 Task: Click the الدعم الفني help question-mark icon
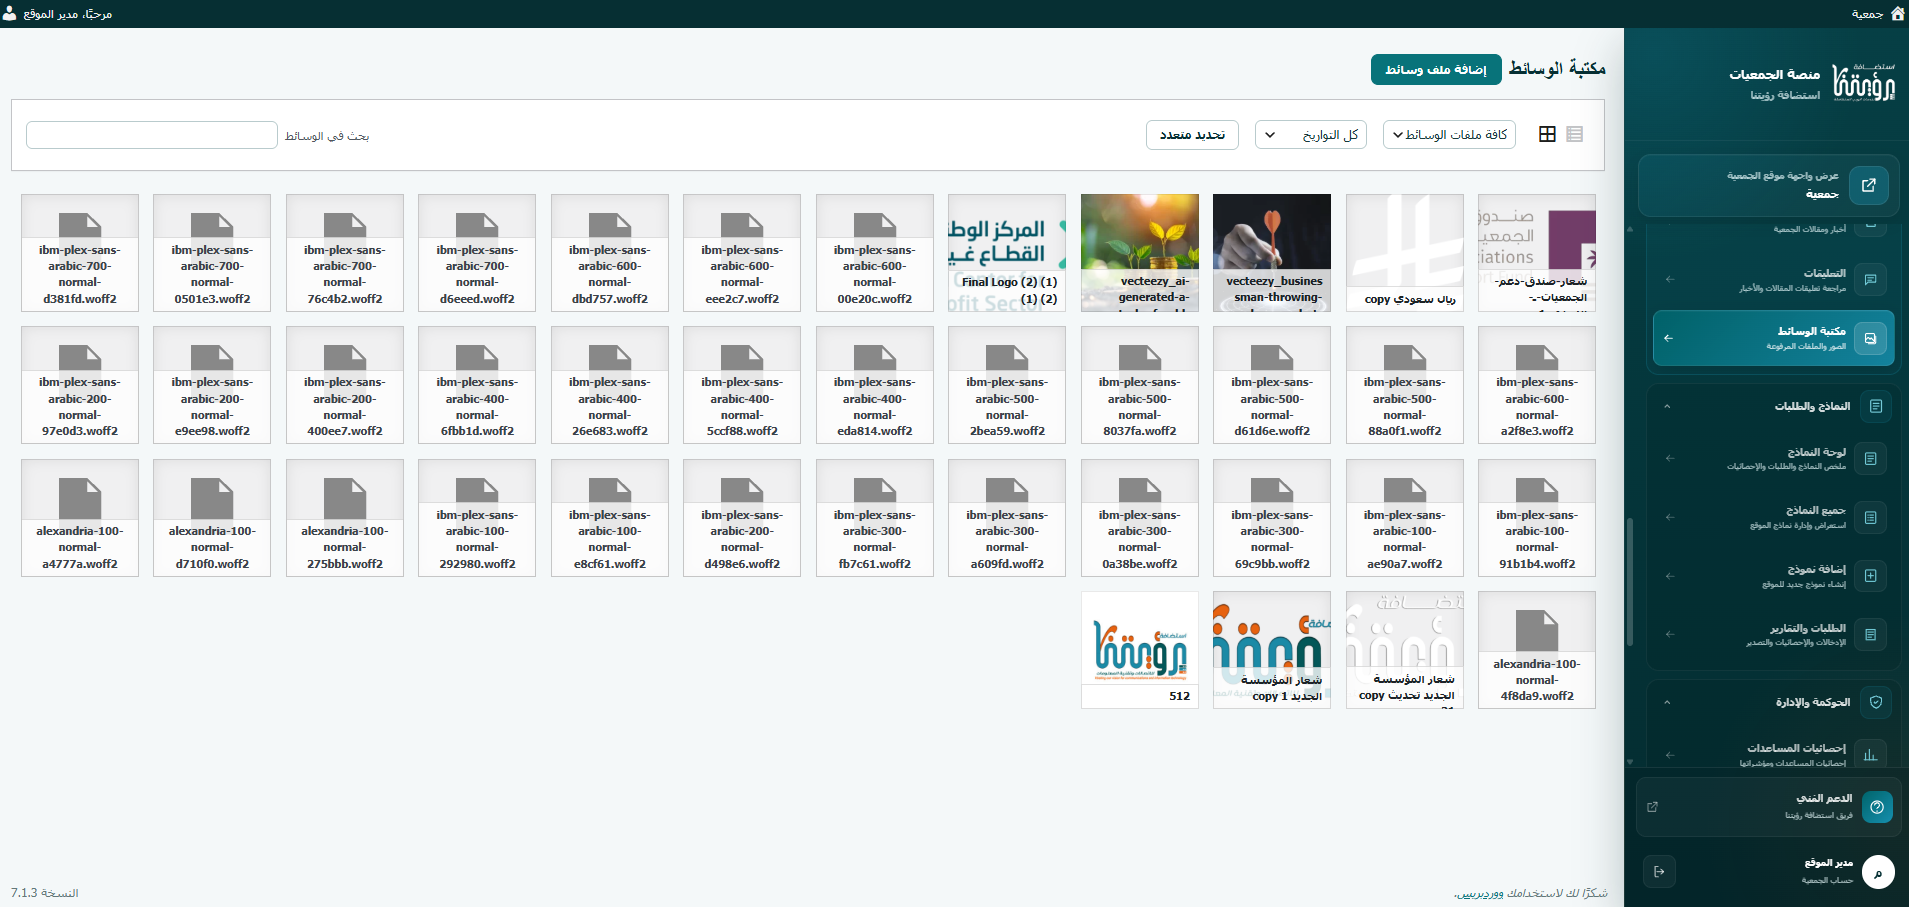click(1878, 807)
